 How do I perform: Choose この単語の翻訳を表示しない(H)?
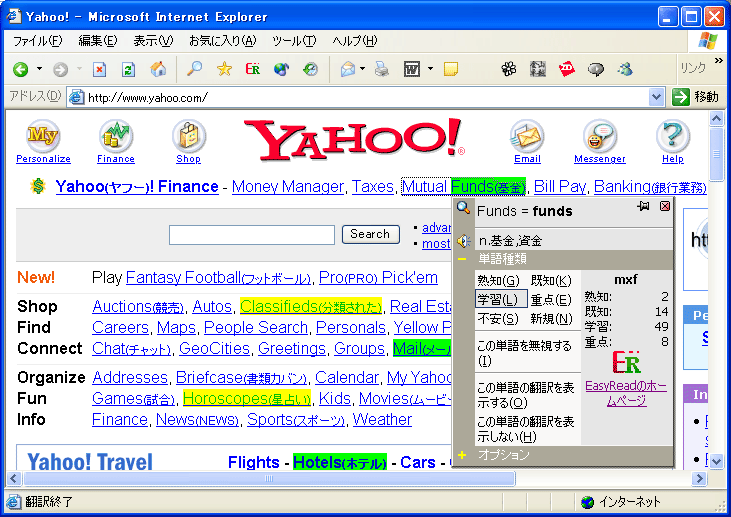click(x=527, y=429)
